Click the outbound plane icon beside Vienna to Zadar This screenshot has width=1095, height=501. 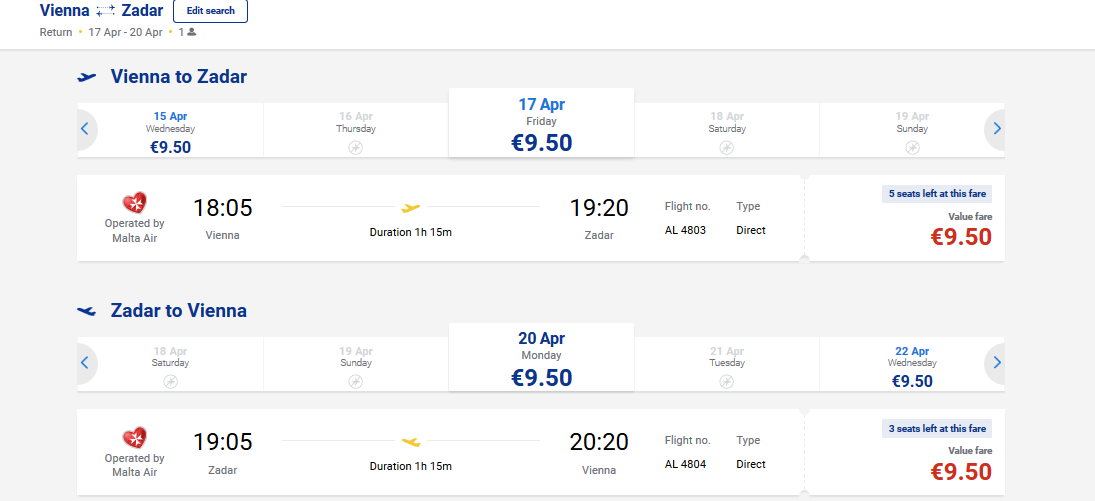pyautogui.click(x=87, y=77)
